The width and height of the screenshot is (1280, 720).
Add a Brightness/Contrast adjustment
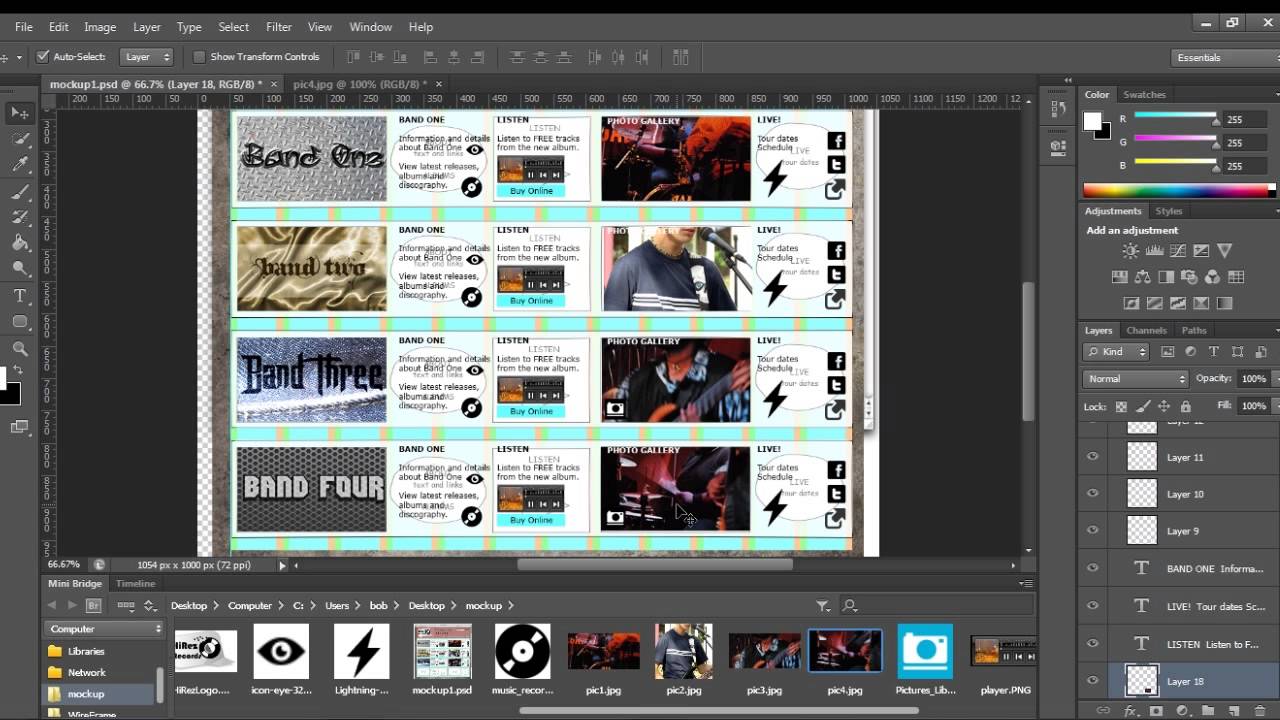[1130, 251]
